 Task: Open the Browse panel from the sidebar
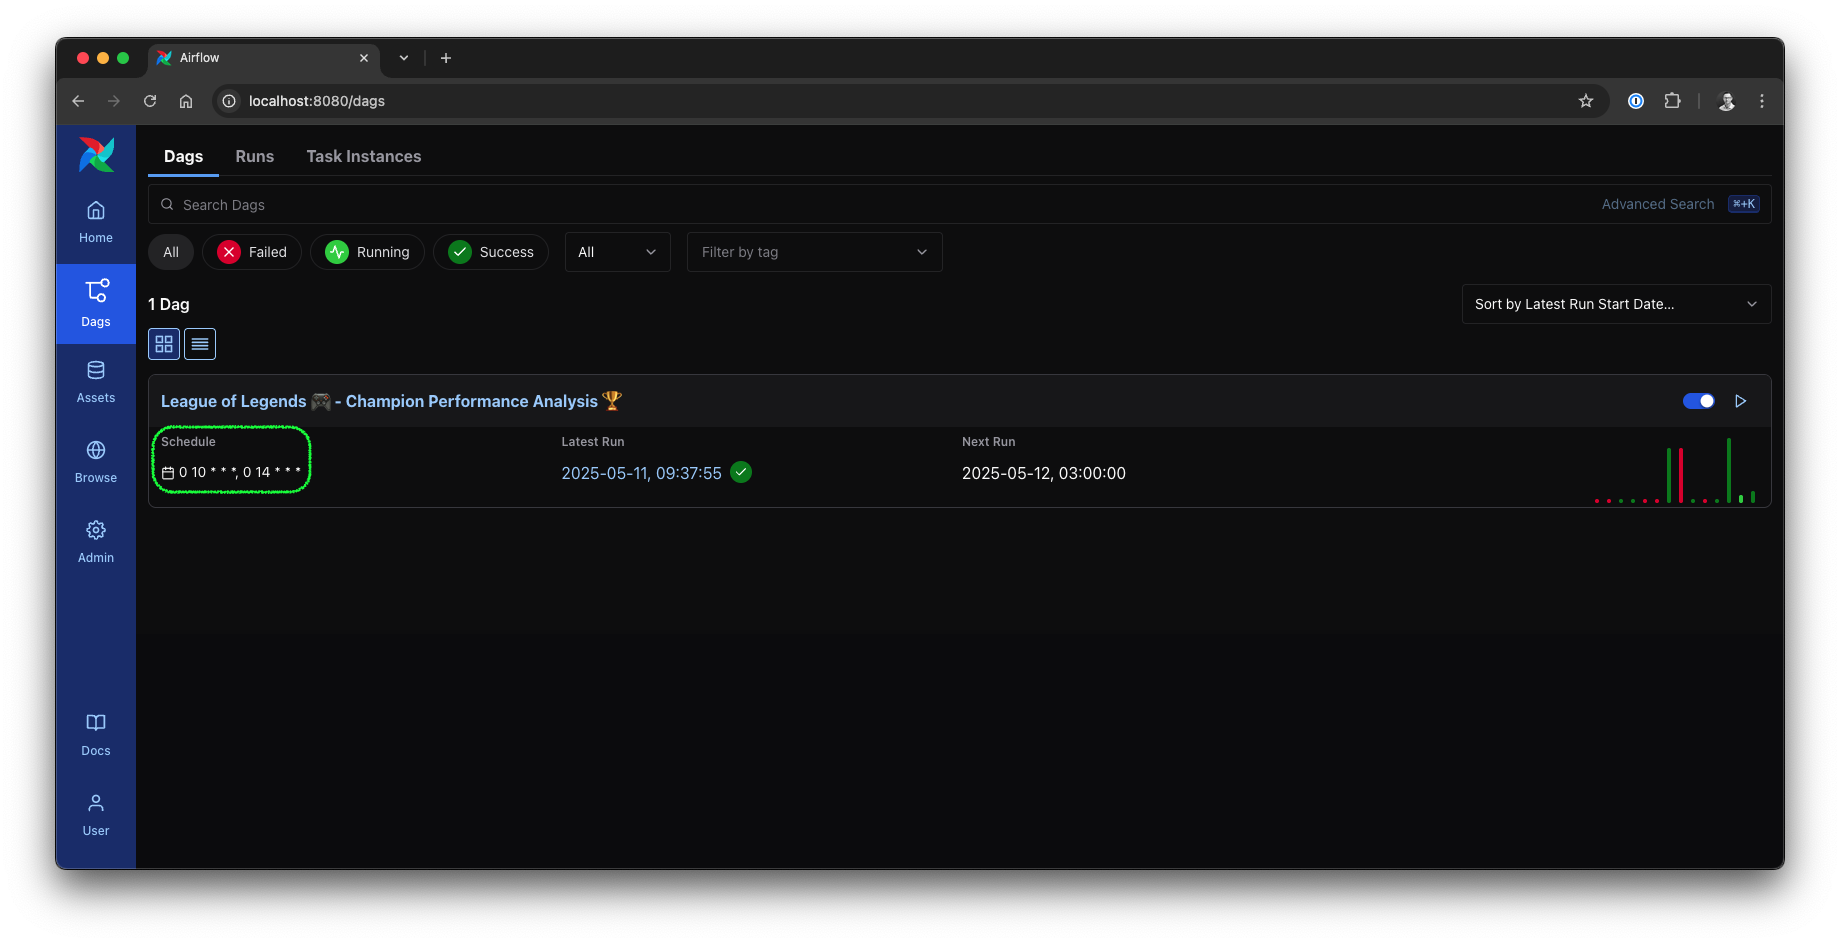[x=95, y=461]
